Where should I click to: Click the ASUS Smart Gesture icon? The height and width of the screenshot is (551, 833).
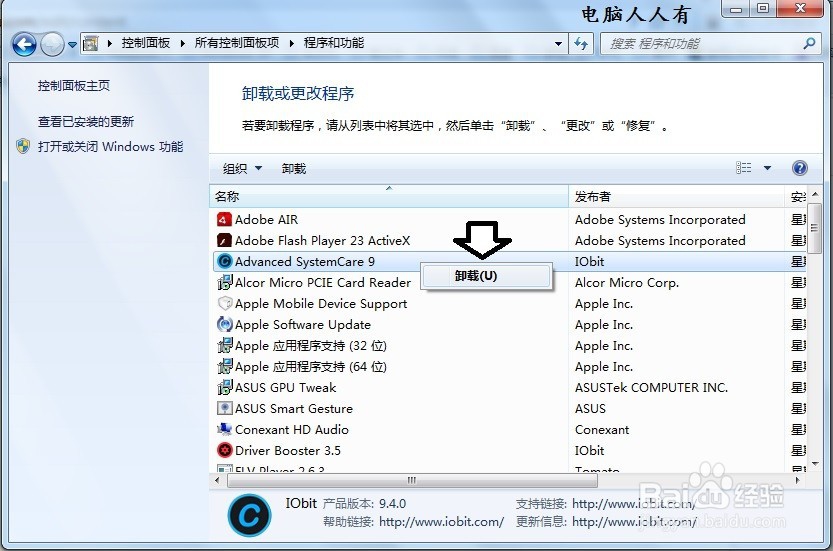[x=225, y=408]
